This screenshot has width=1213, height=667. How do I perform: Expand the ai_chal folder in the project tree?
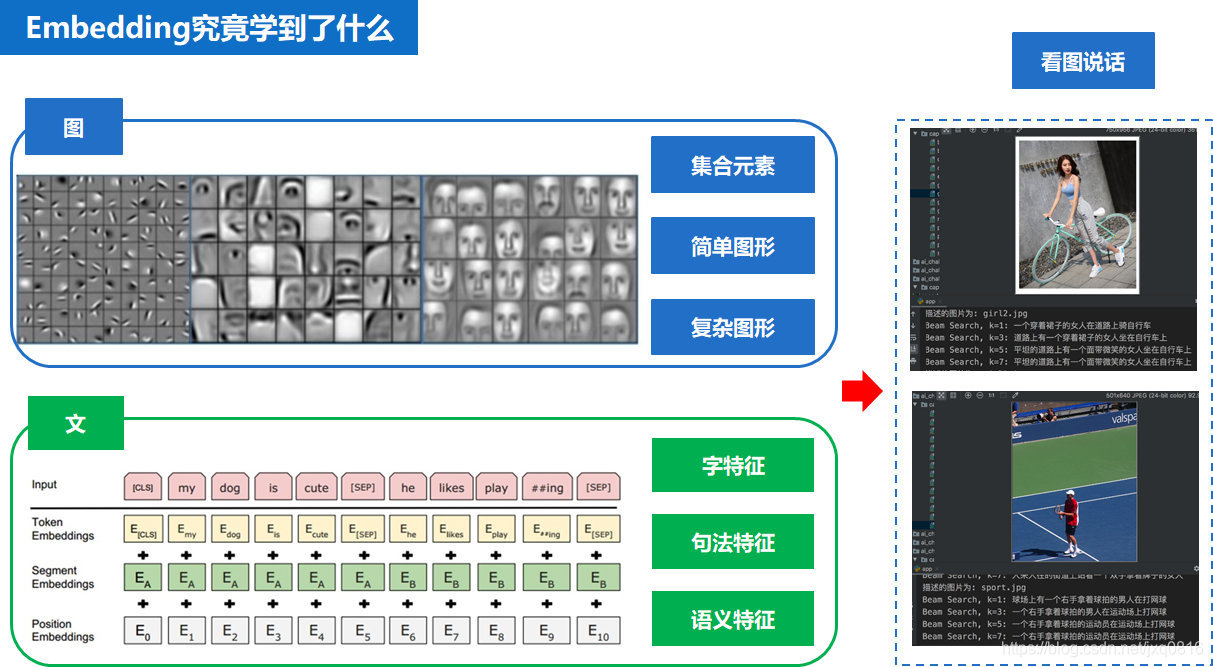[917, 270]
